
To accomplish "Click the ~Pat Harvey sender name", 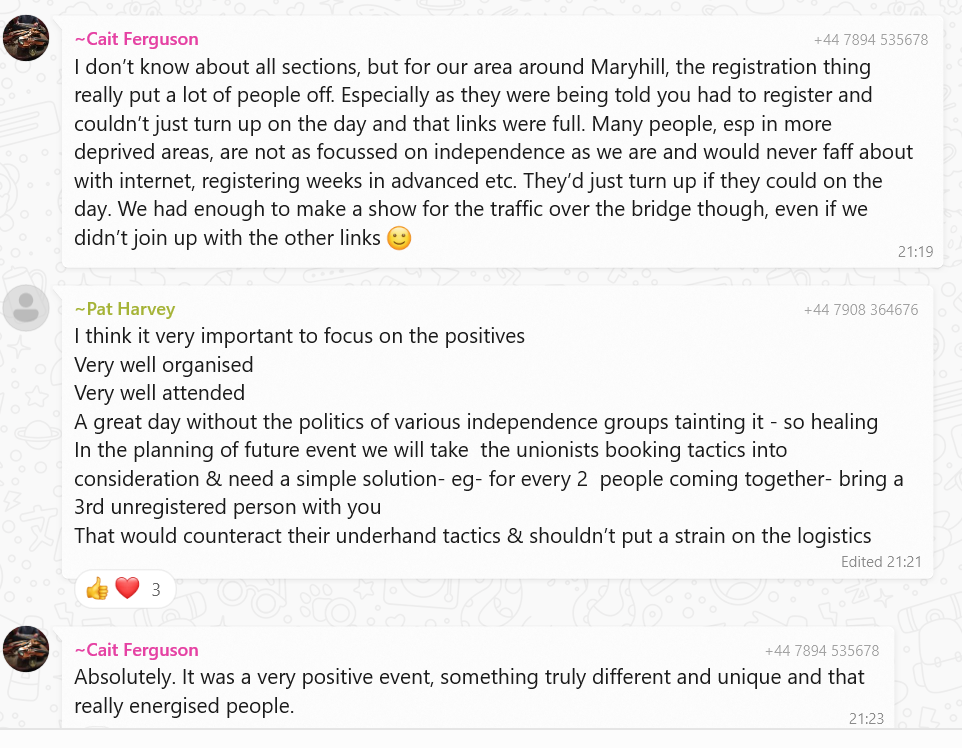I will [124, 309].
